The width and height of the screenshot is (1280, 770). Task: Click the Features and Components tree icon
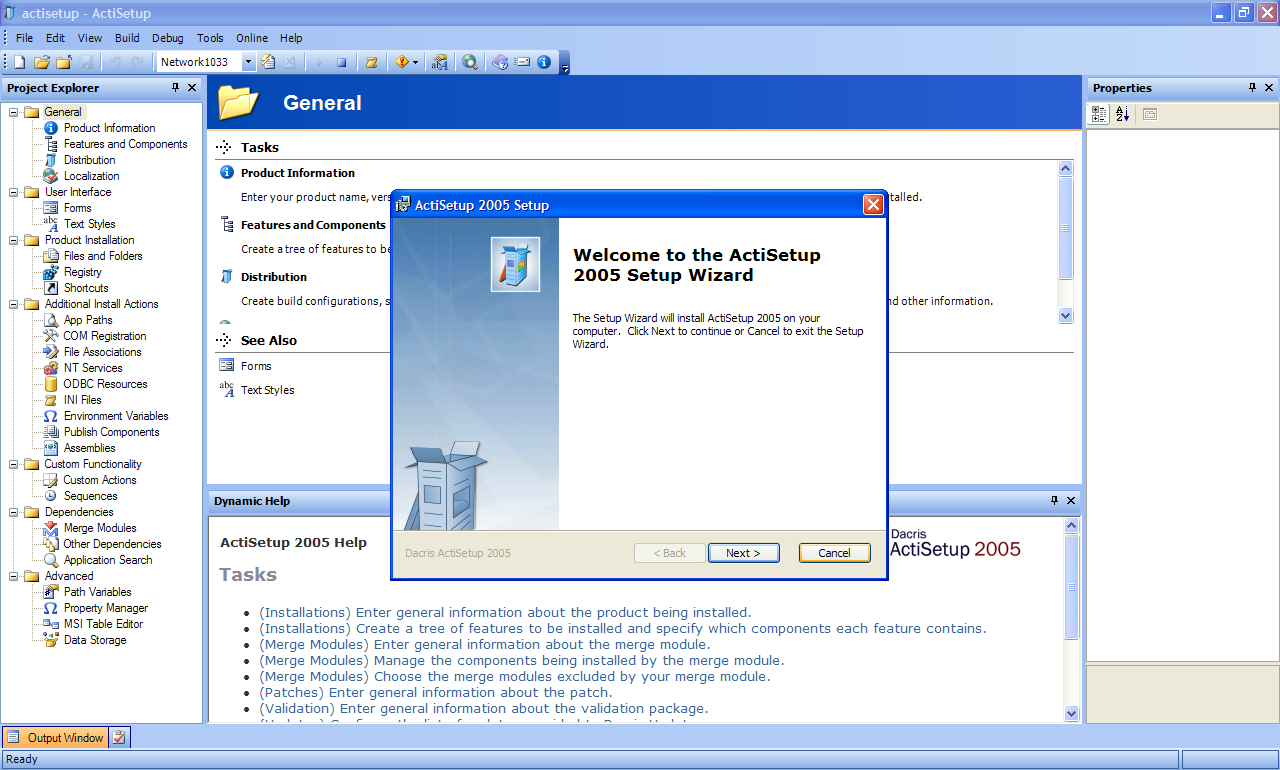point(51,144)
